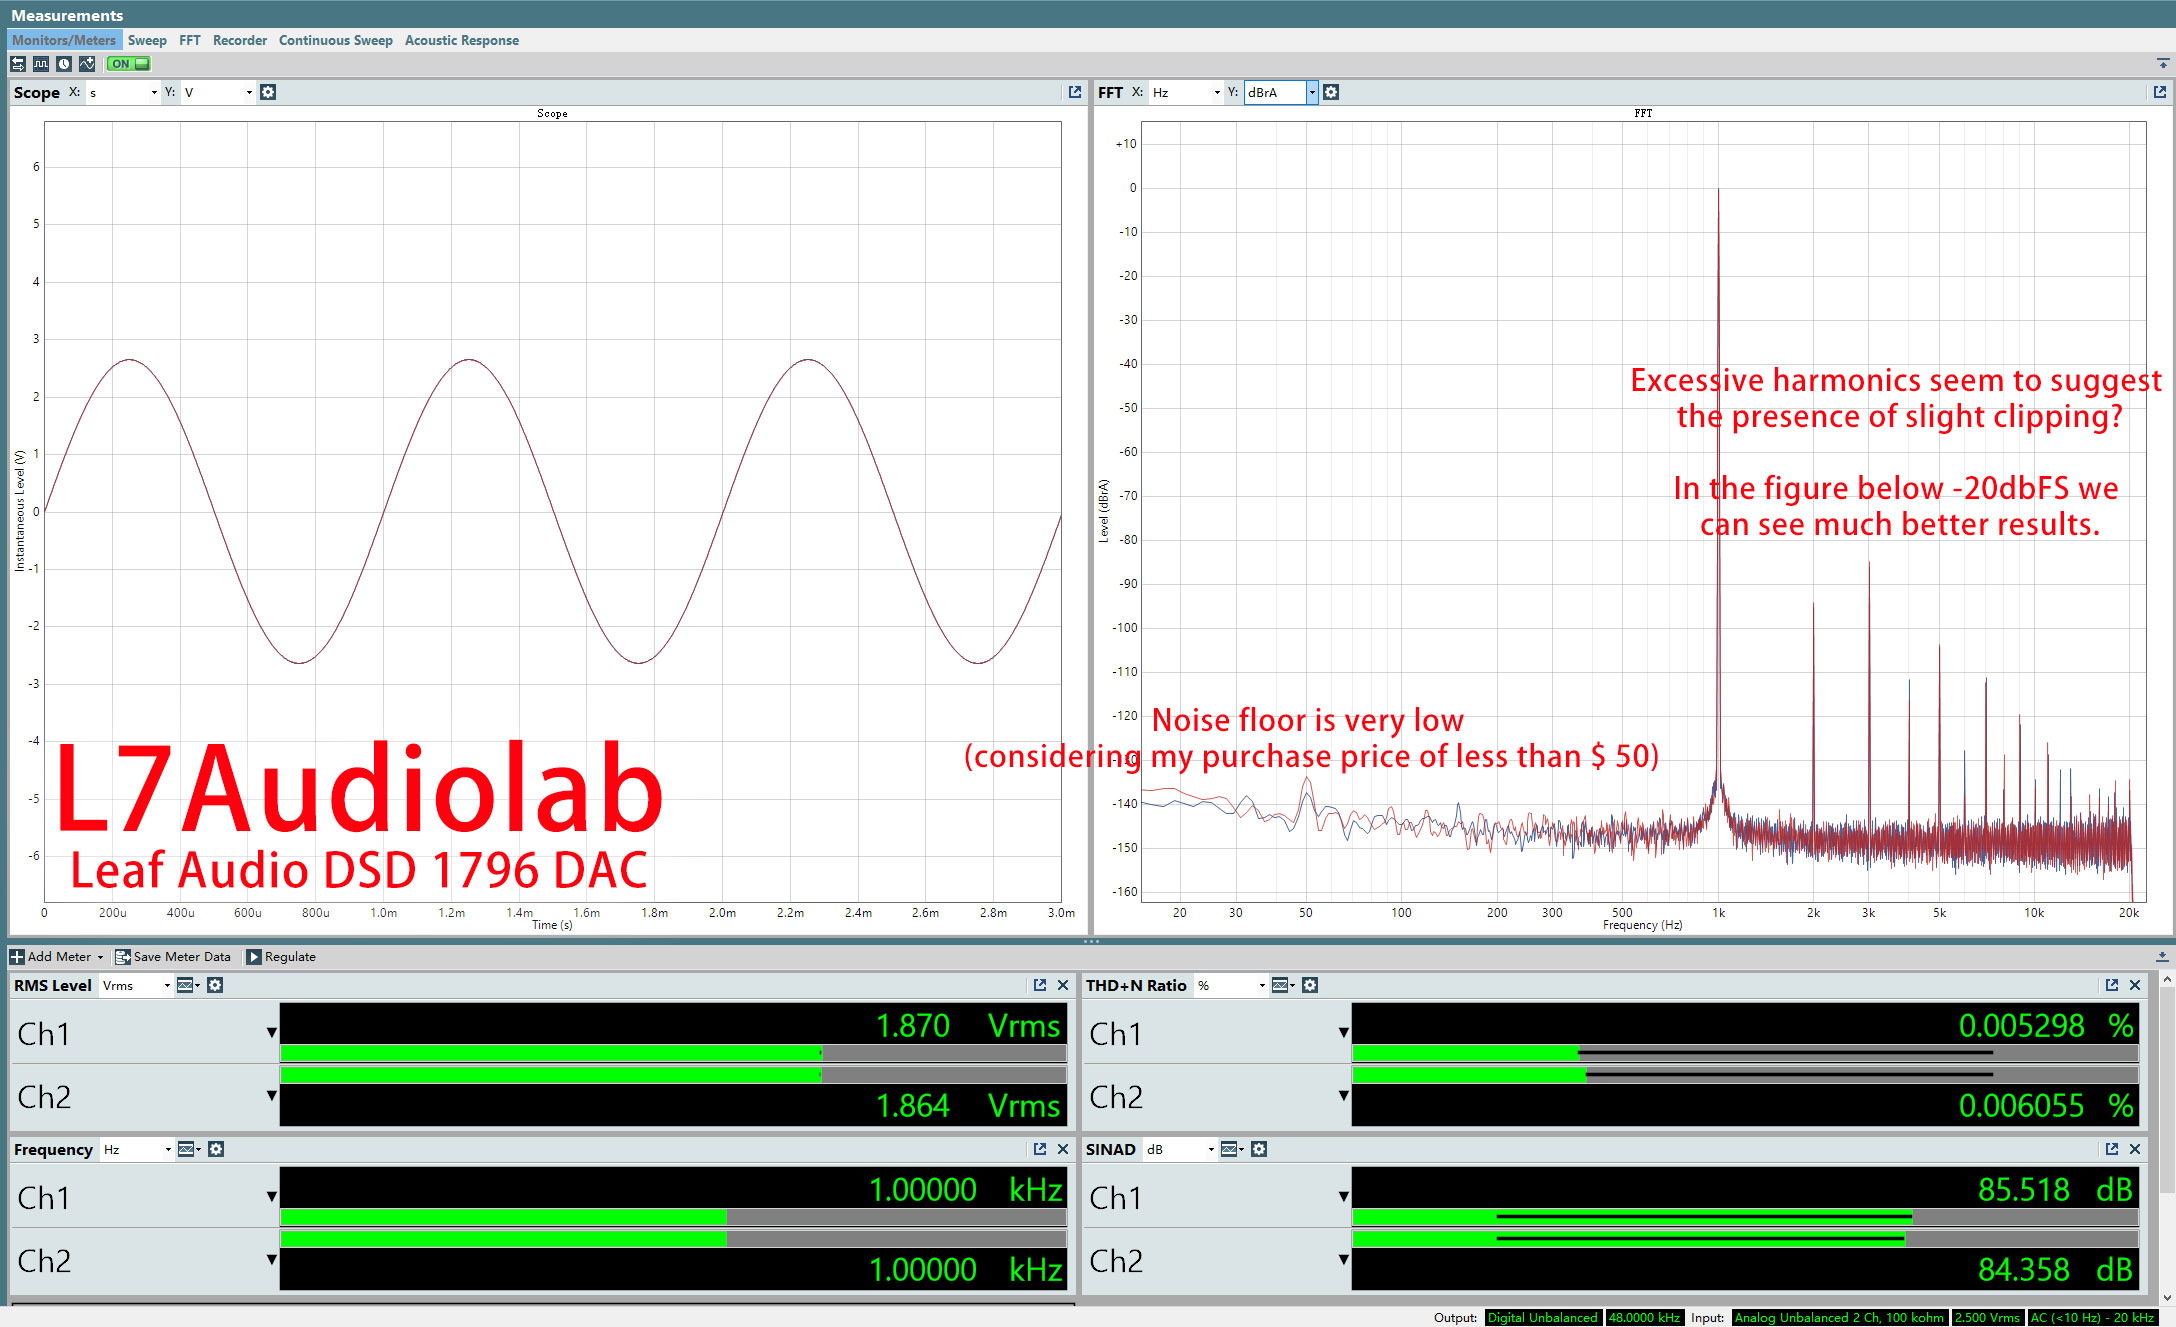This screenshot has height=1327, width=2176.
Task: Open Scope panel settings gear
Action: [268, 92]
